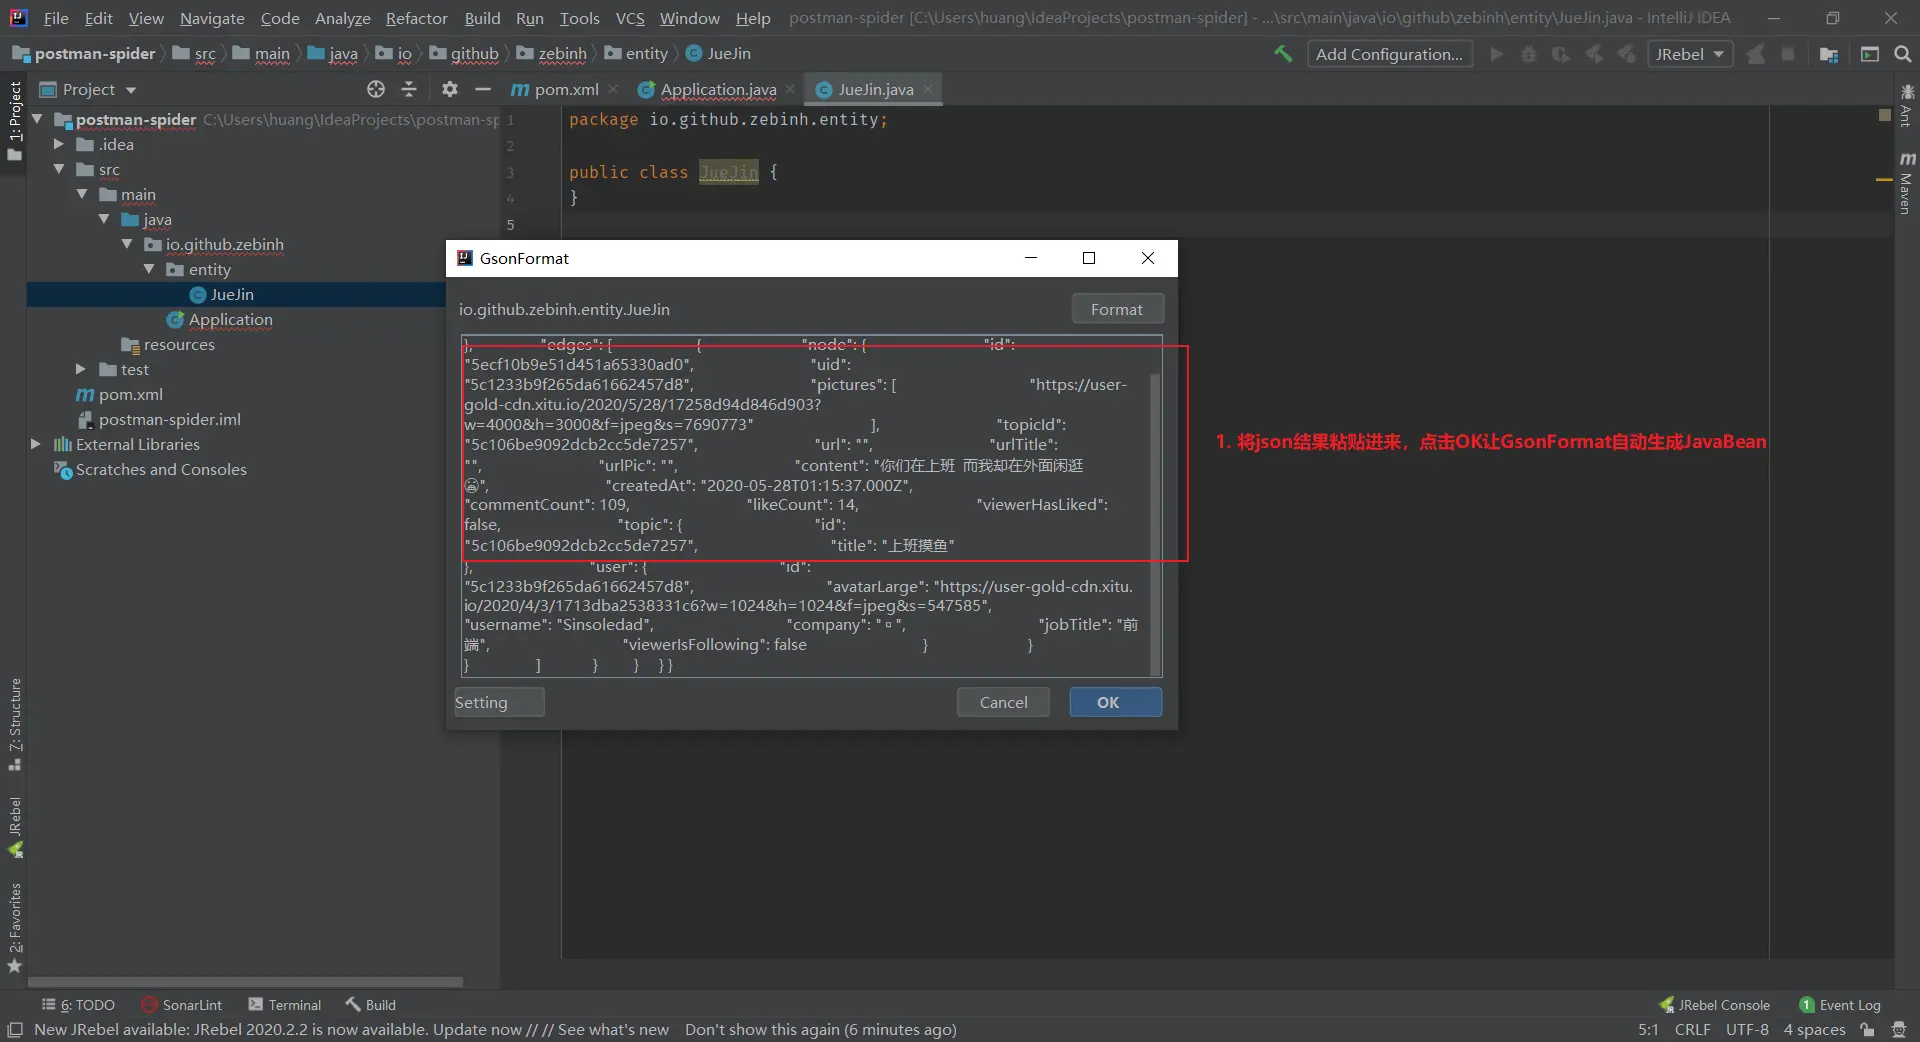Click Cancel in GsonFormat dialog
Viewport: 1920px width, 1042px height.
coord(1003,702)
